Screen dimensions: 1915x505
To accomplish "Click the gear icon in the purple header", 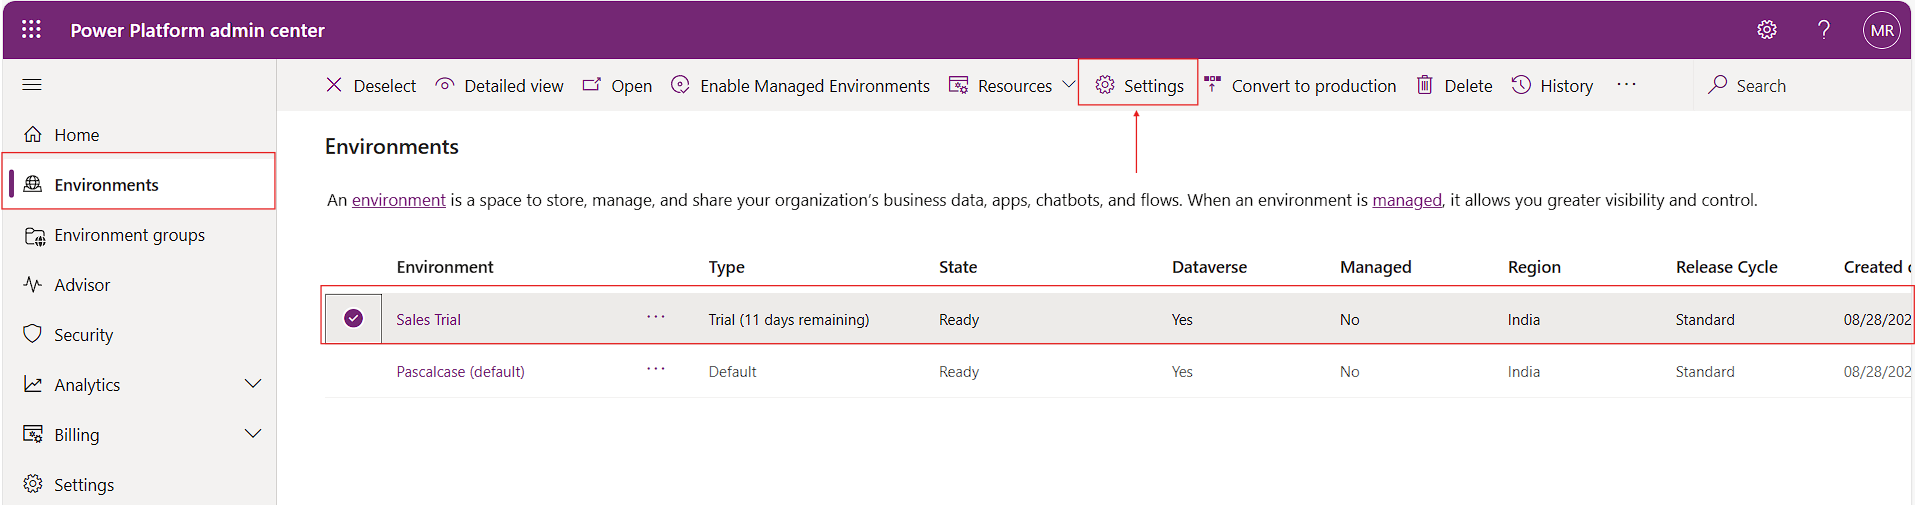I will click(x=1767, y=30).
